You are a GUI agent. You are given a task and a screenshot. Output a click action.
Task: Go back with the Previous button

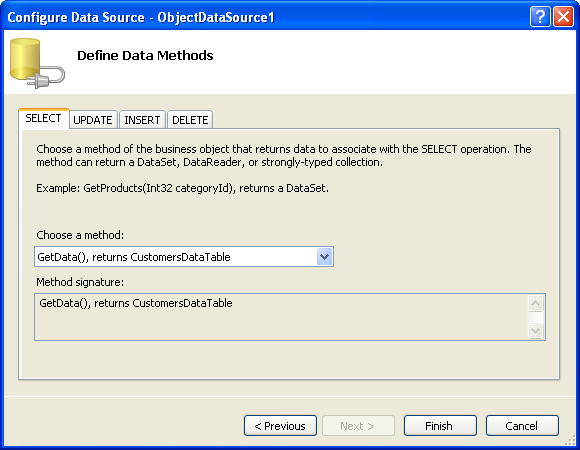280,426
